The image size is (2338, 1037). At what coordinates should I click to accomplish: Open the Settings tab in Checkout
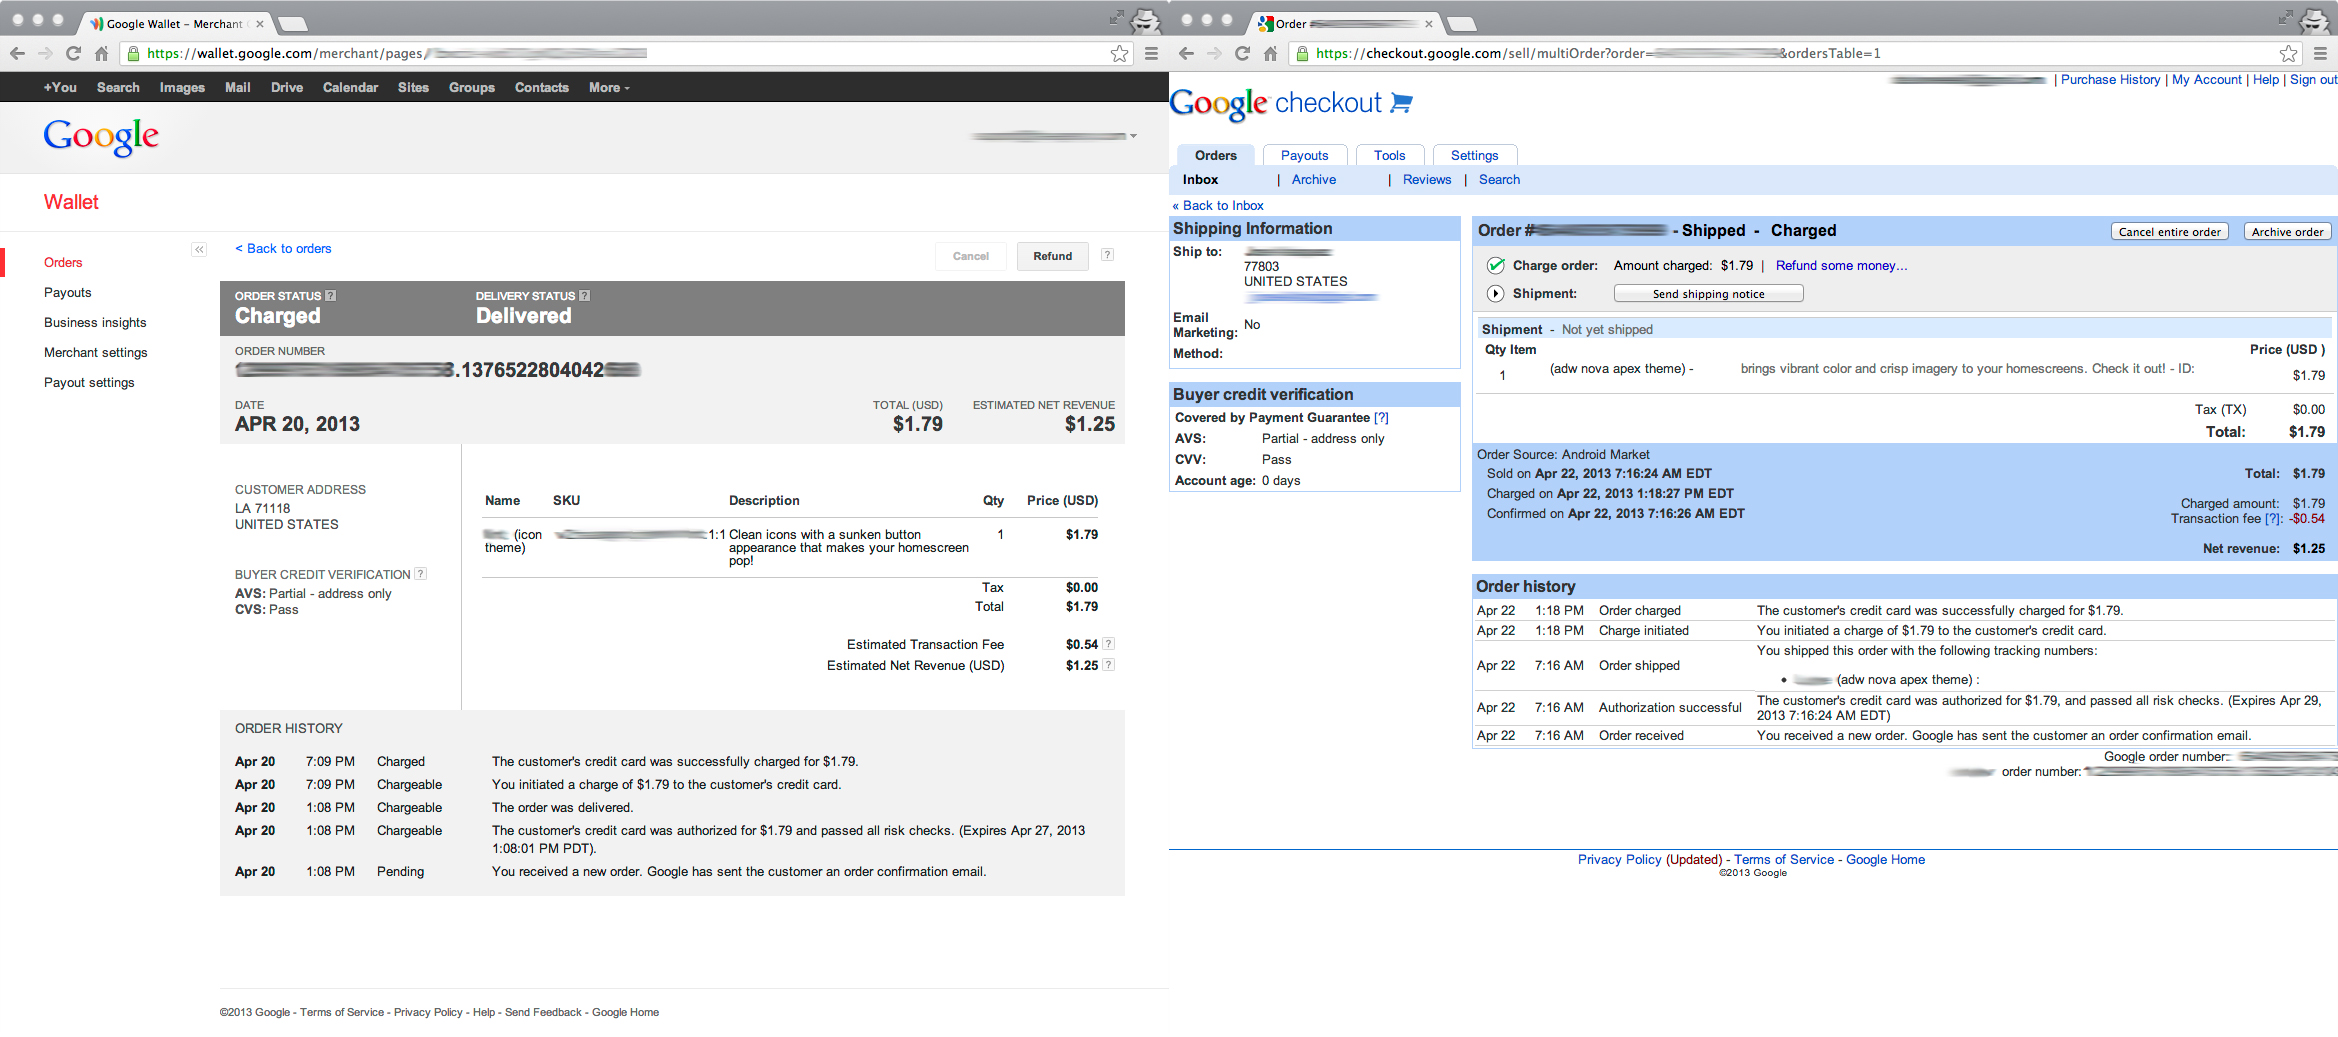[1474, 156]
